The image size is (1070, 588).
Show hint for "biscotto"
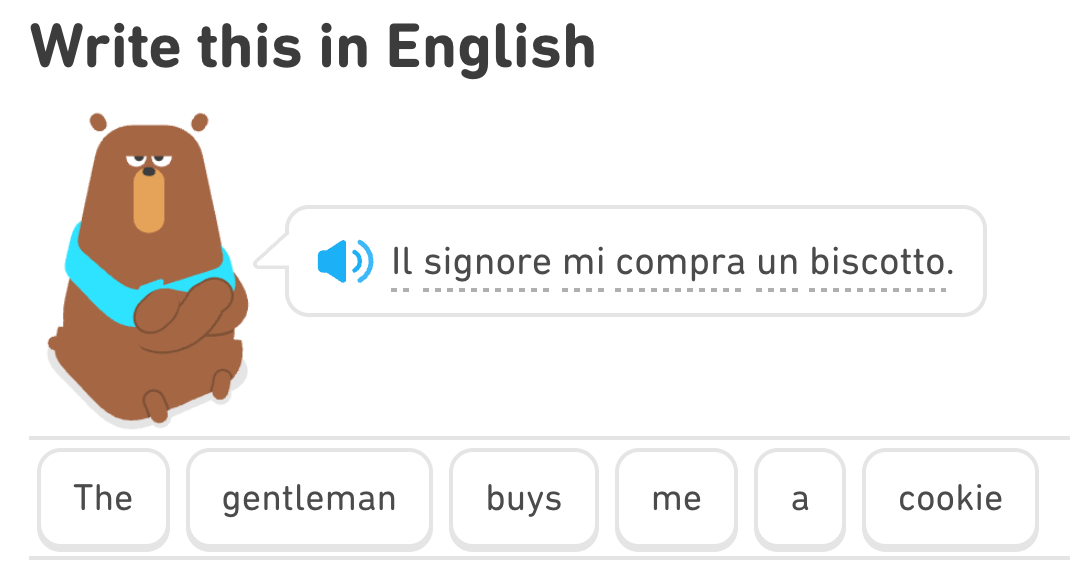[x=877, y=262]
